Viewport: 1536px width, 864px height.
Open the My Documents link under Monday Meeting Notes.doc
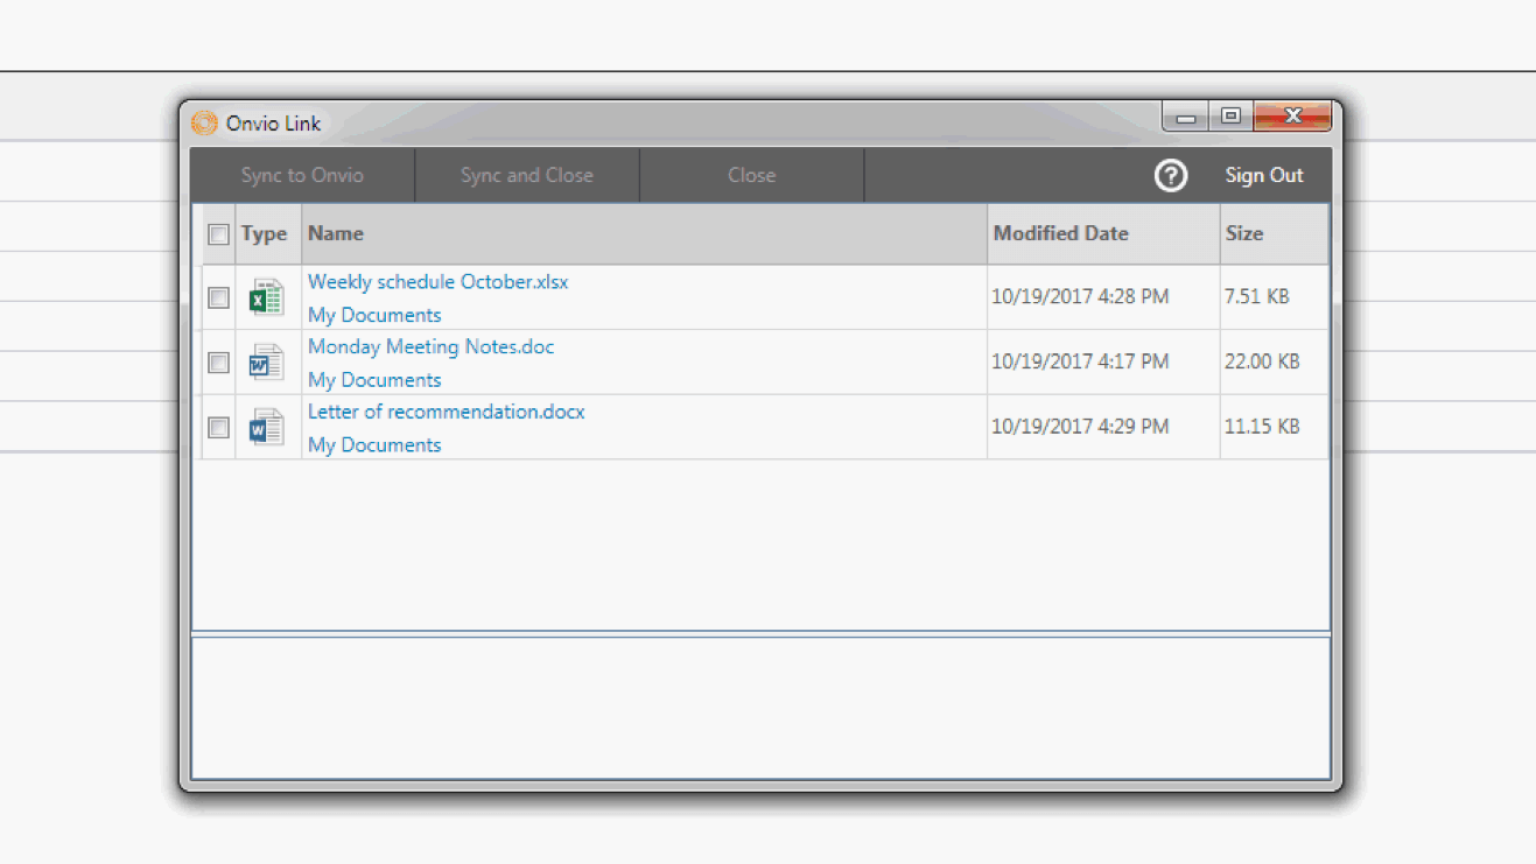374,380
